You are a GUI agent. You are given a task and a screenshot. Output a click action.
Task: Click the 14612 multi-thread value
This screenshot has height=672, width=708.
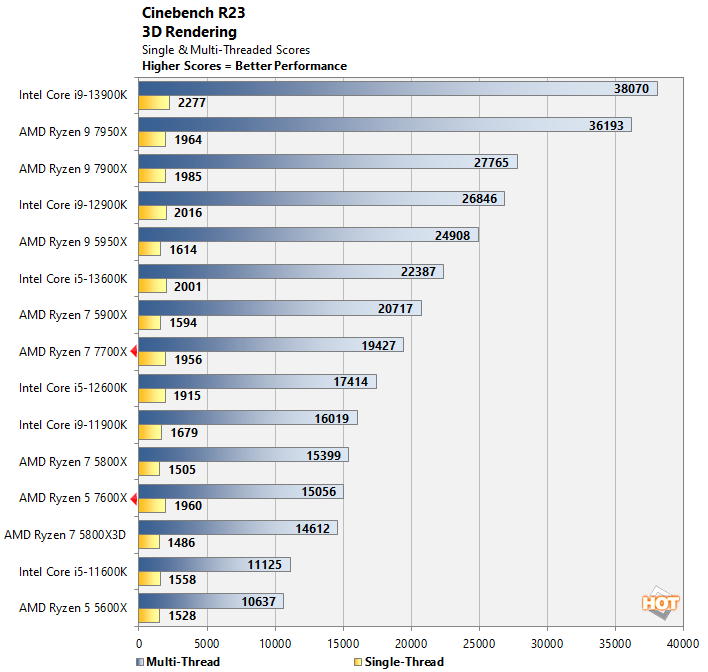312,528
